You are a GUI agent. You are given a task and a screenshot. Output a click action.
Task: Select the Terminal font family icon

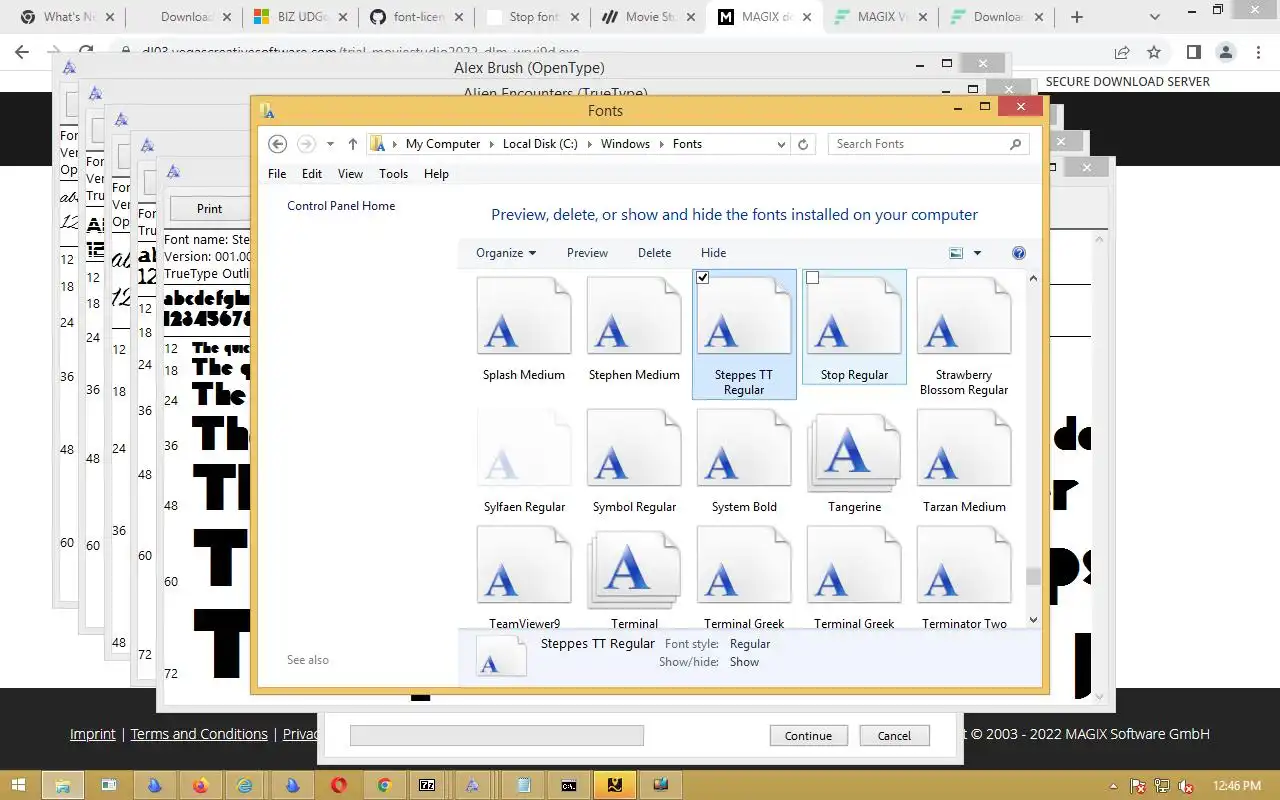(x=634, y=568)
